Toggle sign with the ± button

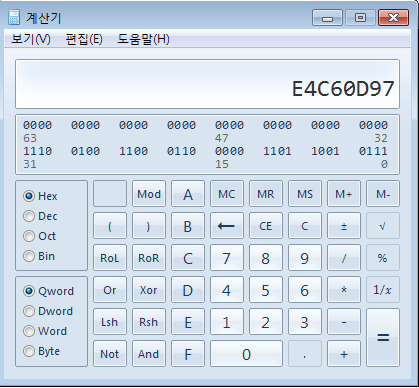344,226
